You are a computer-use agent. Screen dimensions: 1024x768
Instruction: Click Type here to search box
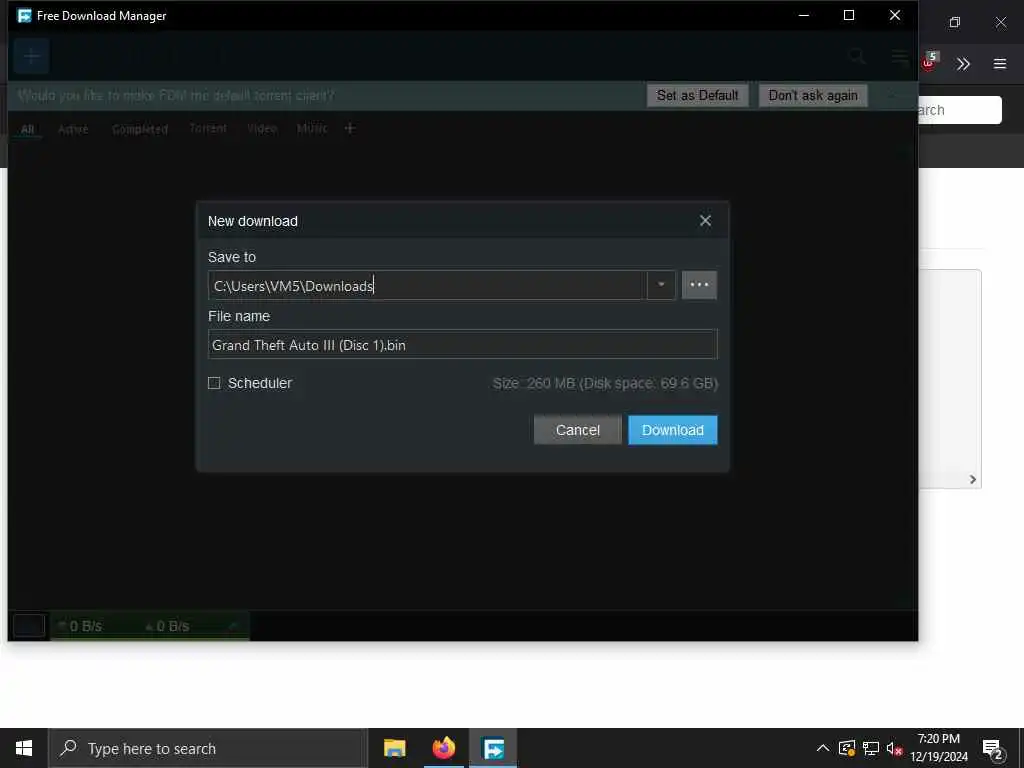[x=208, y=748]
